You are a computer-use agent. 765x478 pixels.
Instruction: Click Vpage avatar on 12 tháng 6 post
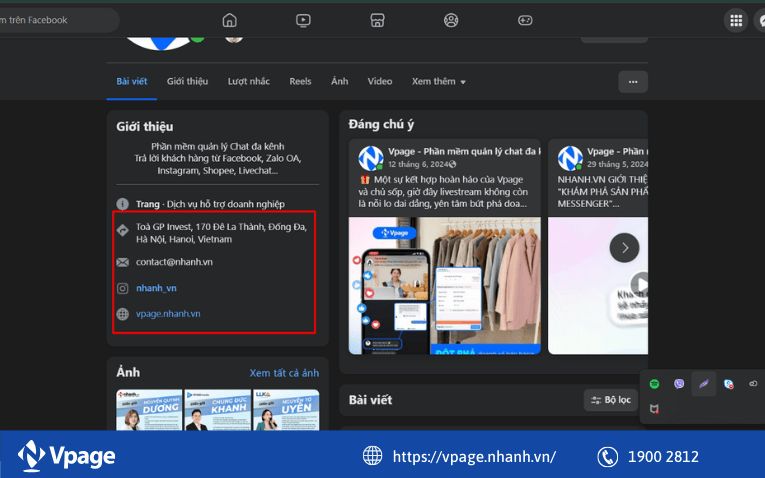point(371,158)
